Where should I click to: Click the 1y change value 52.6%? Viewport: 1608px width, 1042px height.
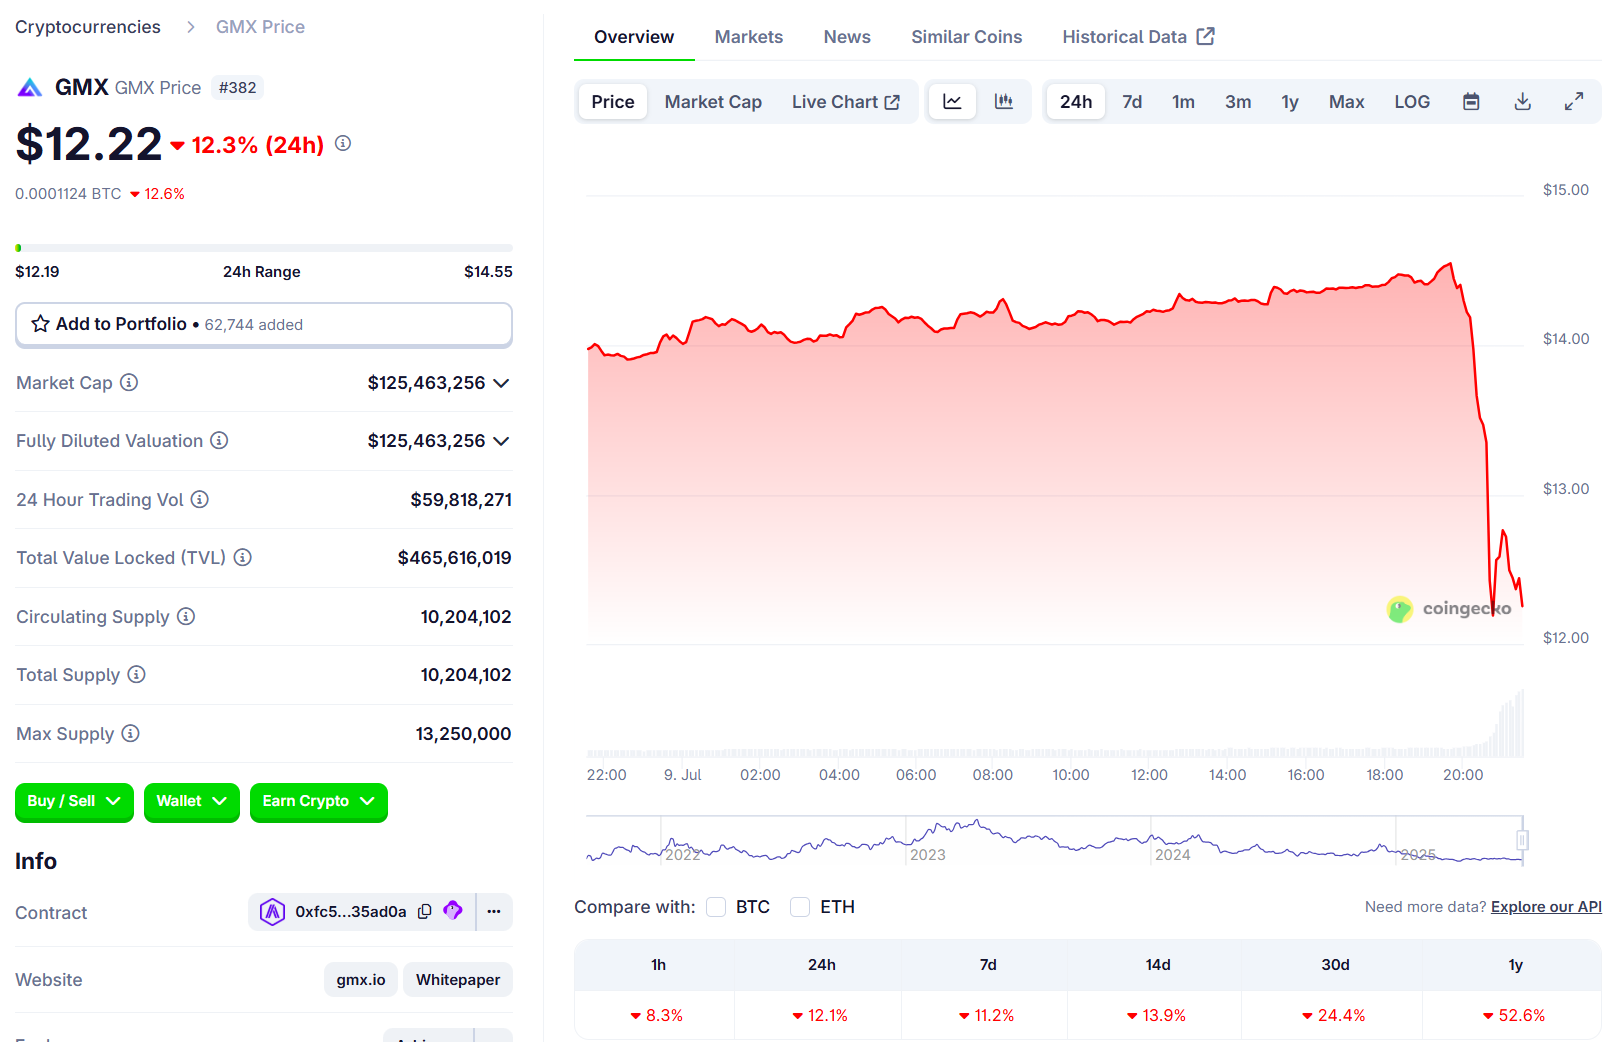pos(1514,1015)
